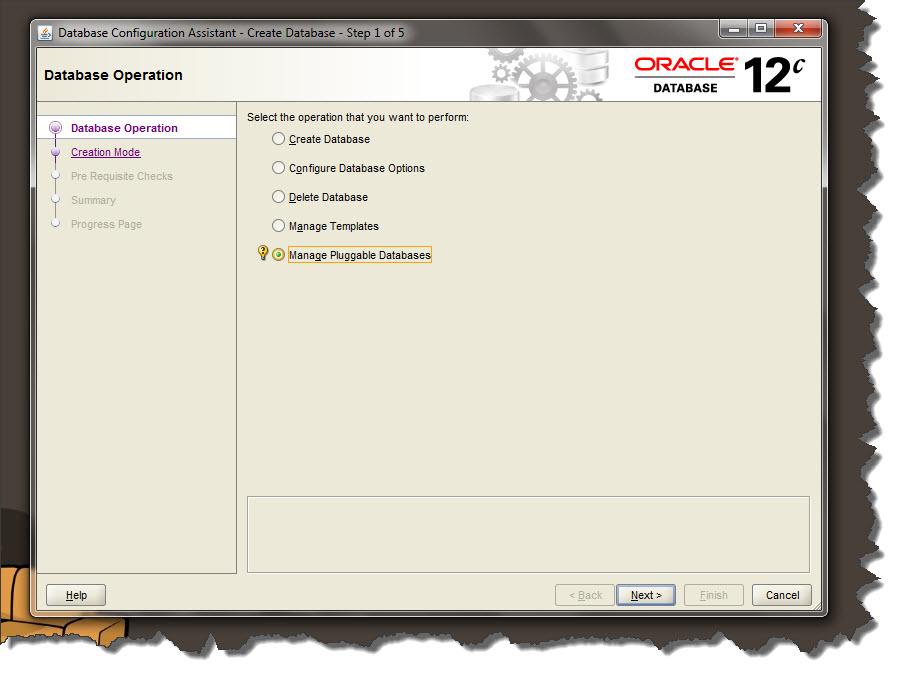Click the lightbulb hint icon beside Manage Pluggable Databases

click(x=262, y=254)
